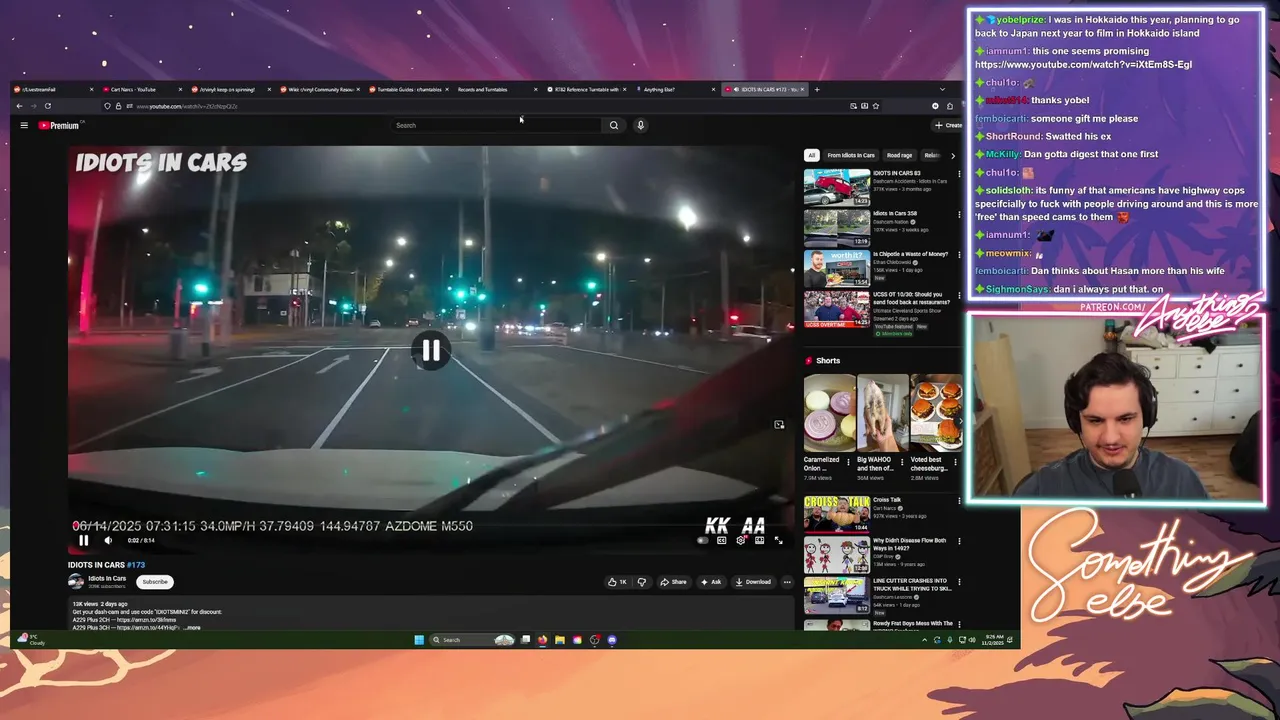Viewport: 1280px width, 720px height.
Task: Pause the video with the player pause button
Action: 84,540
